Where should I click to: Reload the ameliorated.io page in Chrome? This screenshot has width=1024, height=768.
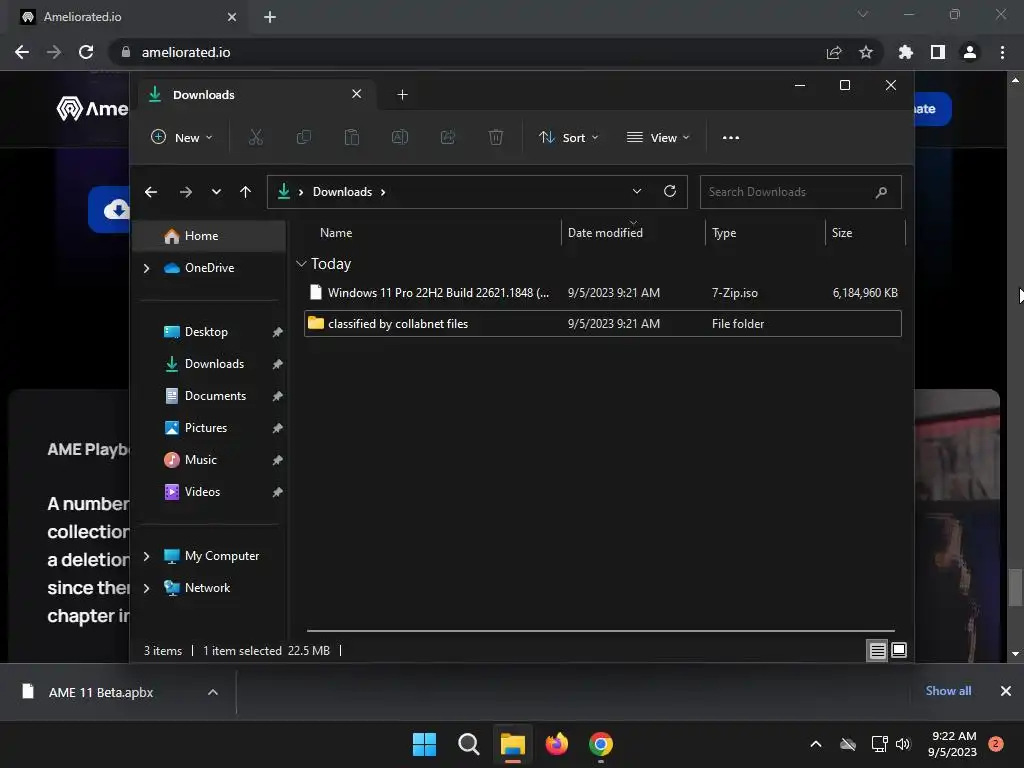point(86,52)
